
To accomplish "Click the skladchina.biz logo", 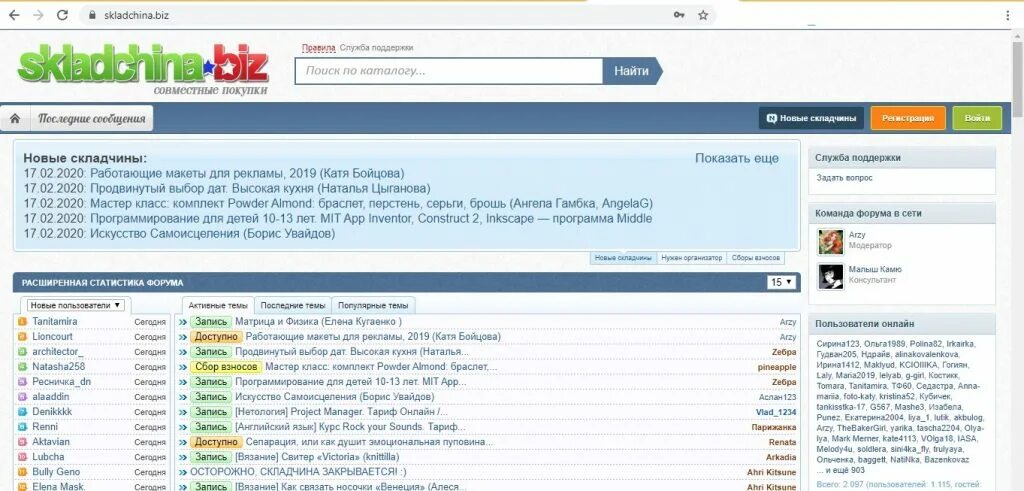I will click(x=143, y=67).
